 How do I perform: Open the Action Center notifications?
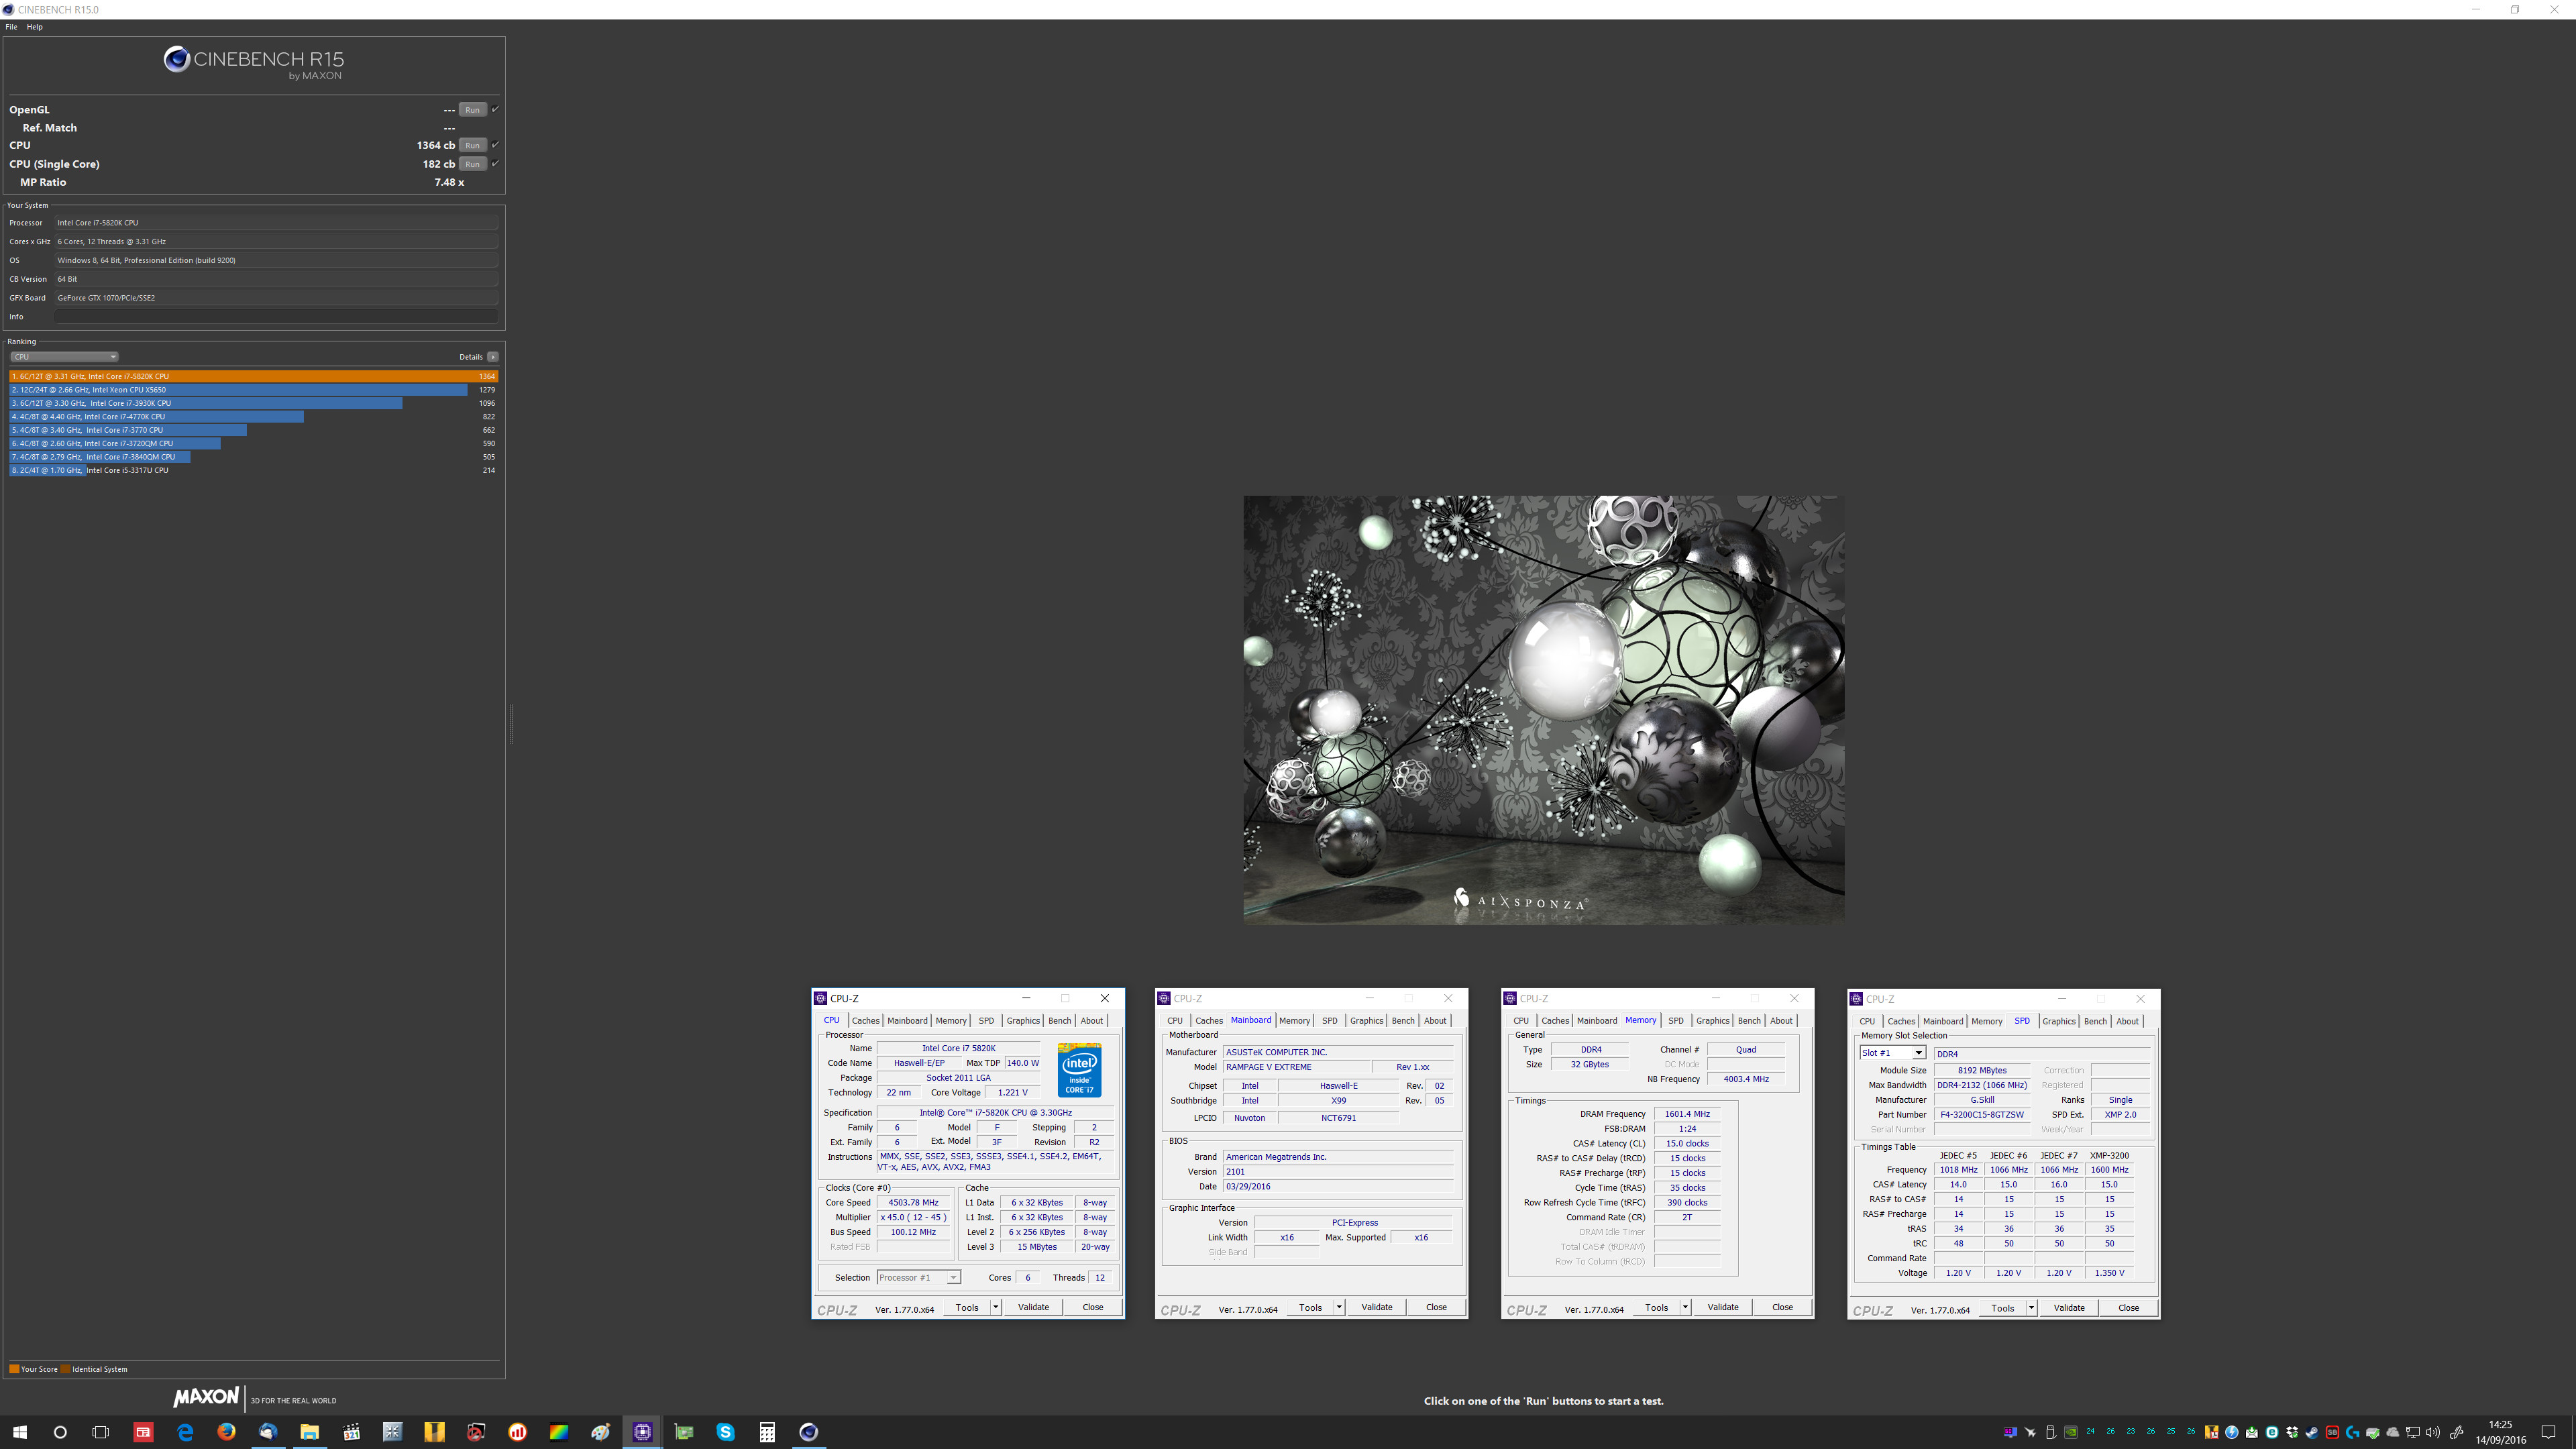tap(2548, 1432)
